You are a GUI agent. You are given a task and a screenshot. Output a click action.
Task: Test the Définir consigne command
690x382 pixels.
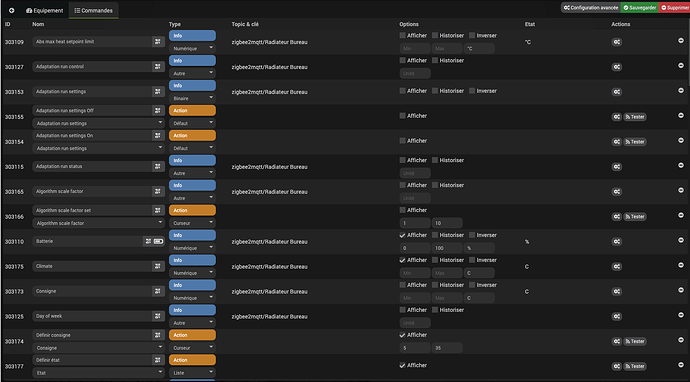click(635, 341)
